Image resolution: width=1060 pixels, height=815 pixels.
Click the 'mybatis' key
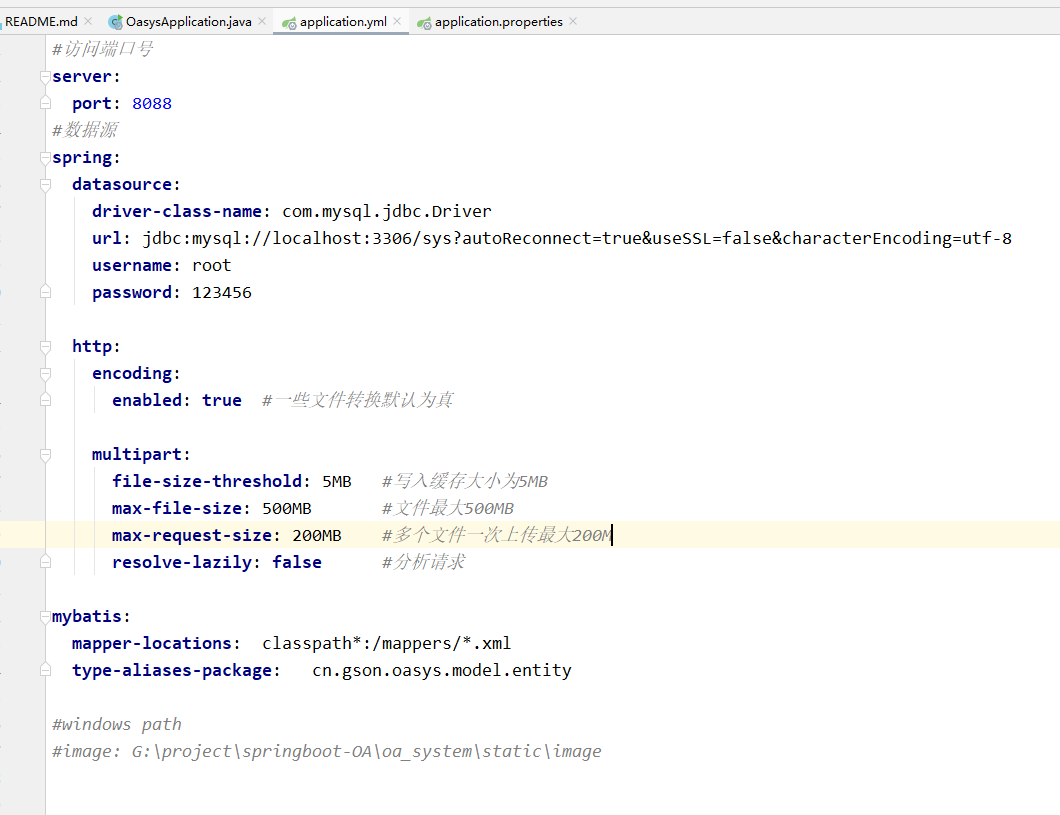click(x=87, y=617)
